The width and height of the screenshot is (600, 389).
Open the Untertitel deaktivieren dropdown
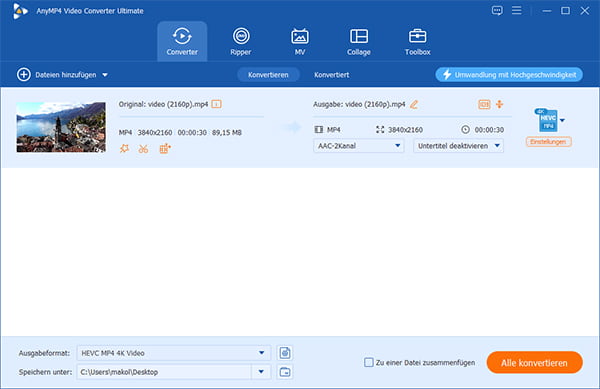(x=458, y=146)
